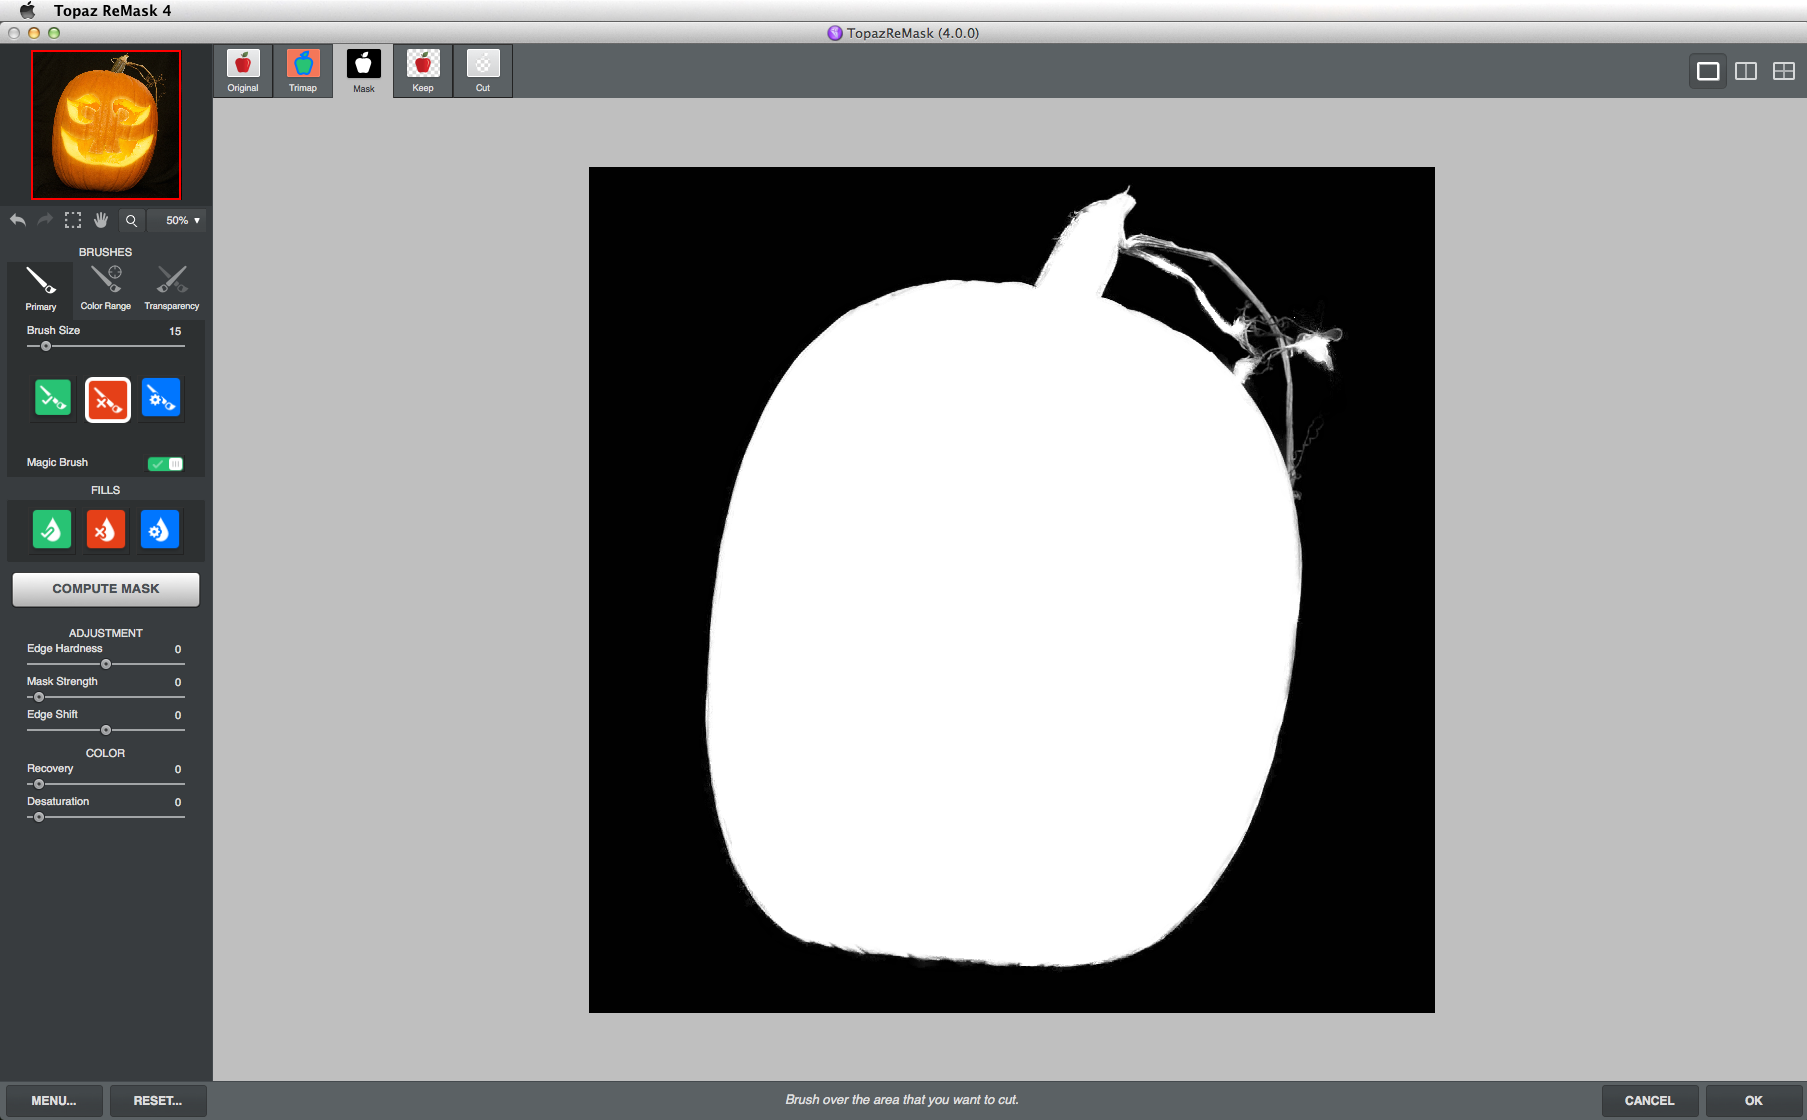This screenshot has width=1807, height=1120.
Task: Choose the green Keep fill tool
Action: (52, 529)
